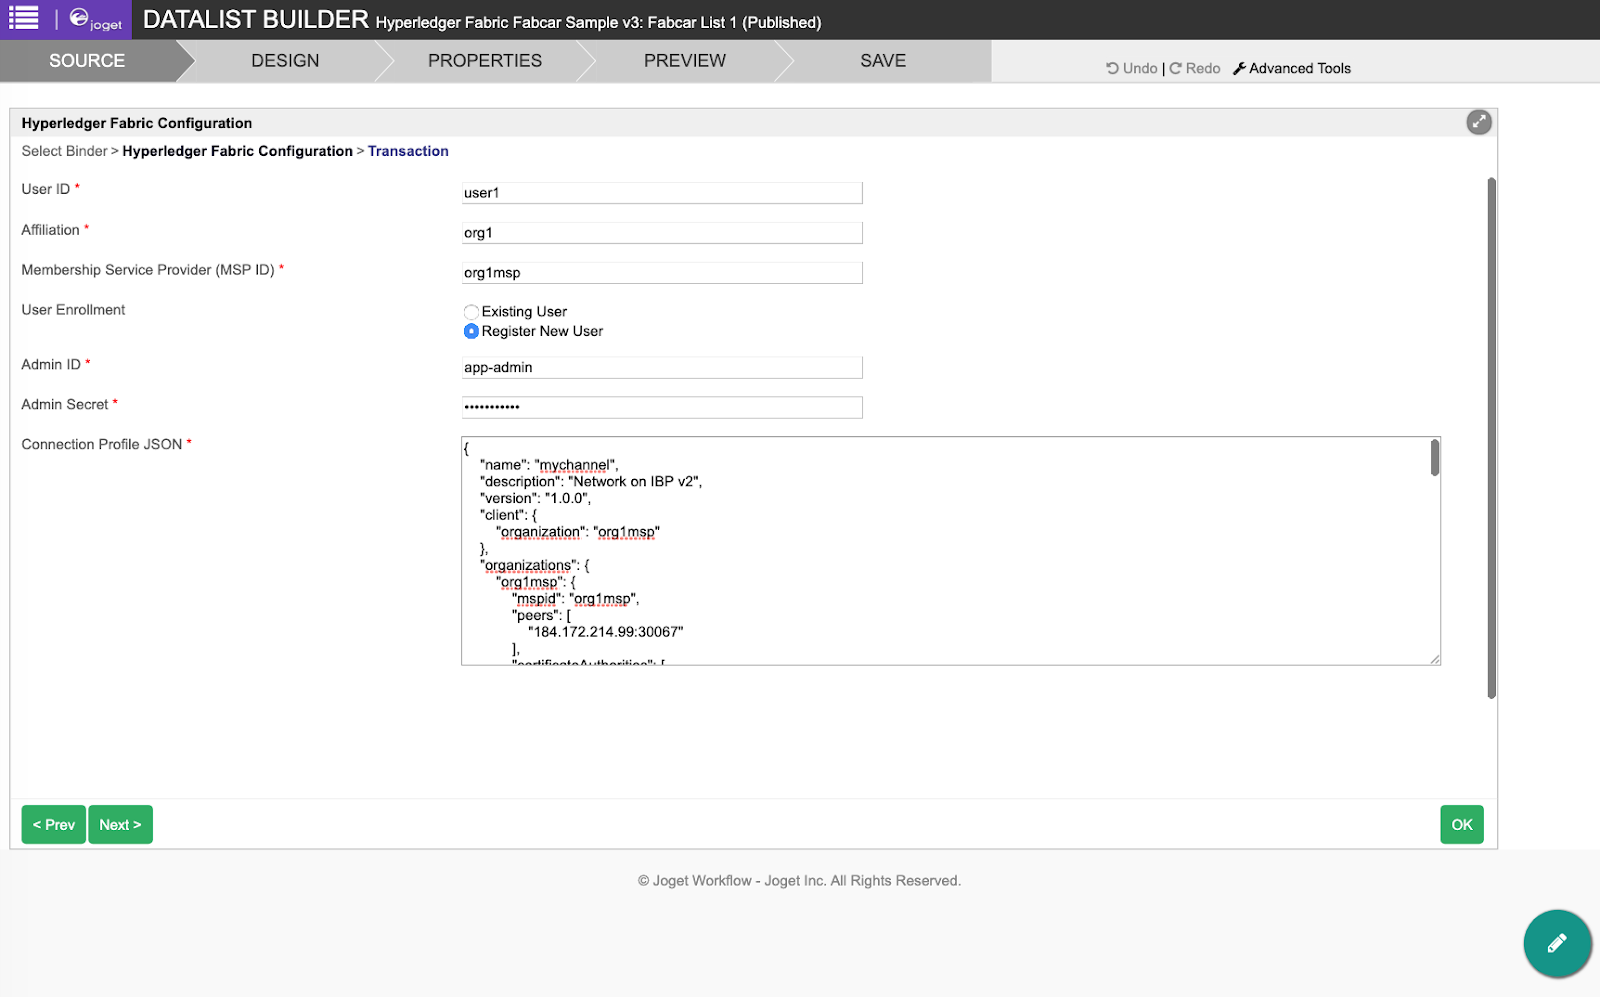Screen dimensions: 1600x997
Task: Focus the Admin ID field
Action: [x=662, y=368]
